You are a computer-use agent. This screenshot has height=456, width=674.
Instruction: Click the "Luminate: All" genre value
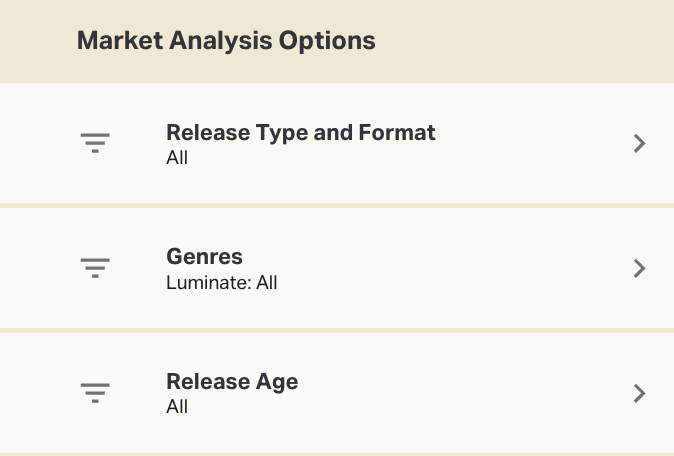221,283
